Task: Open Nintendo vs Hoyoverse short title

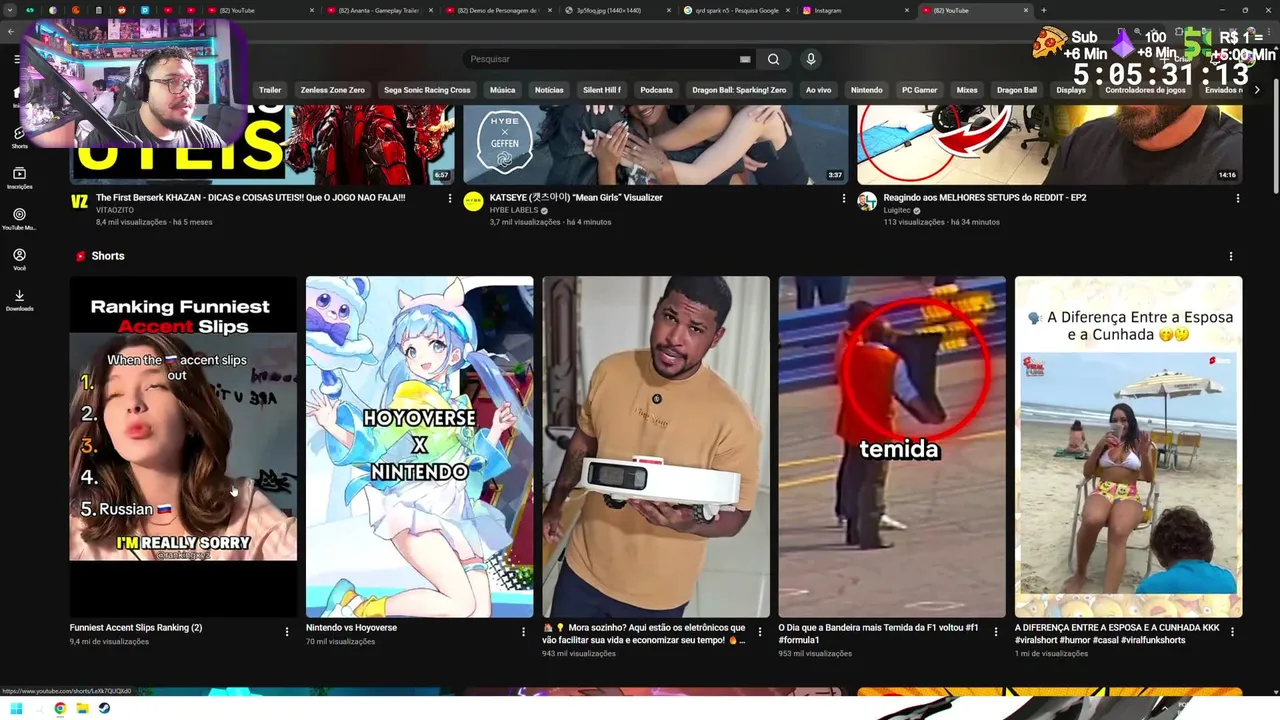Action: [x=351, y=628]
